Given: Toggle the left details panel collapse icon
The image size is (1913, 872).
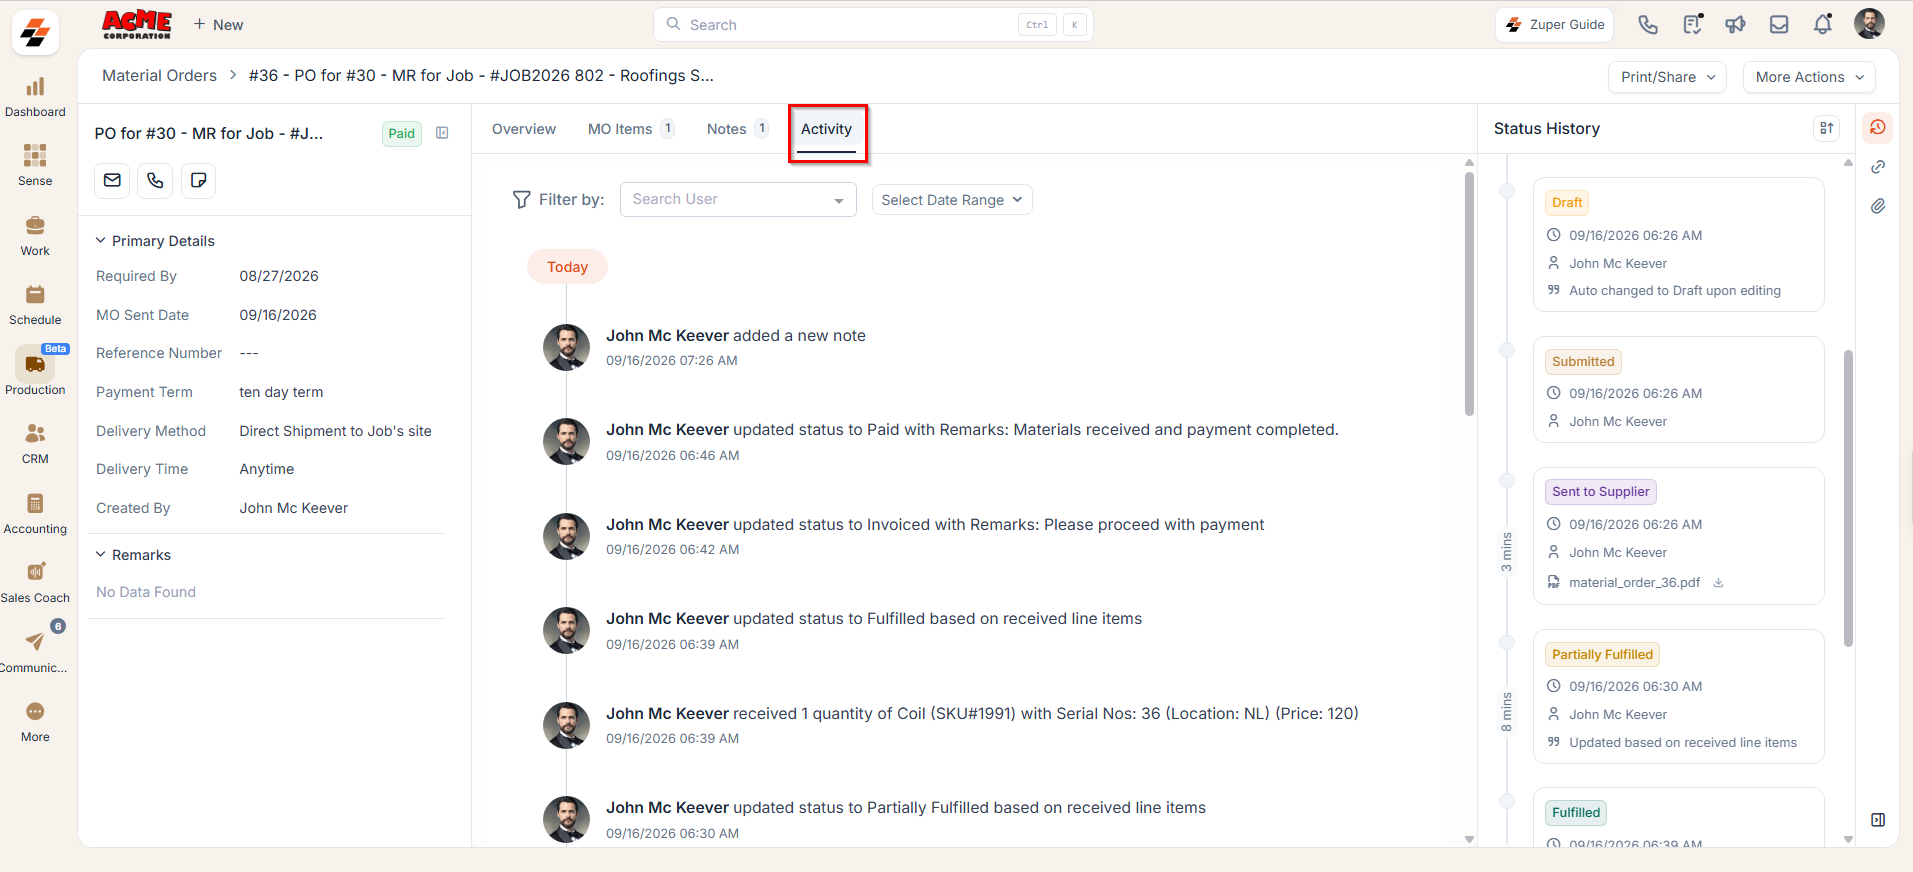Looking at the screenshot, I should click(442, 133).
